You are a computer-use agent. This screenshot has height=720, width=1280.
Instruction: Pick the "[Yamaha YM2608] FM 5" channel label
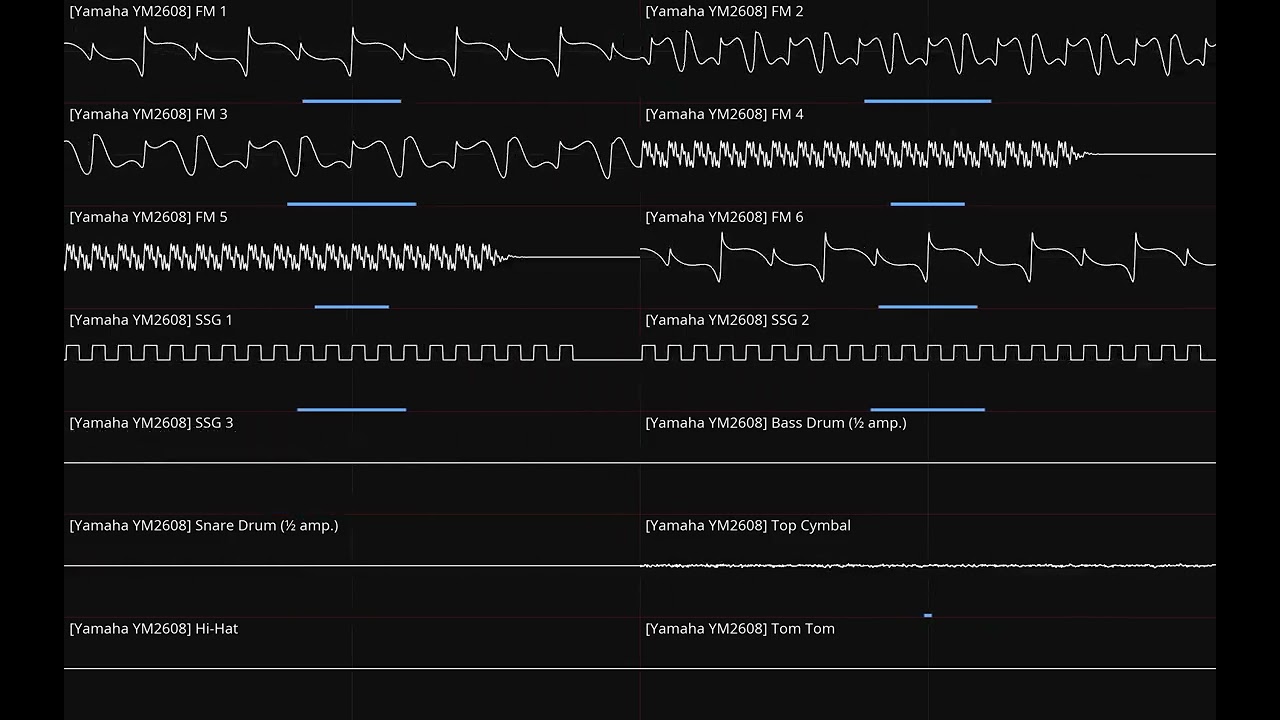click(x=148, y=218)
